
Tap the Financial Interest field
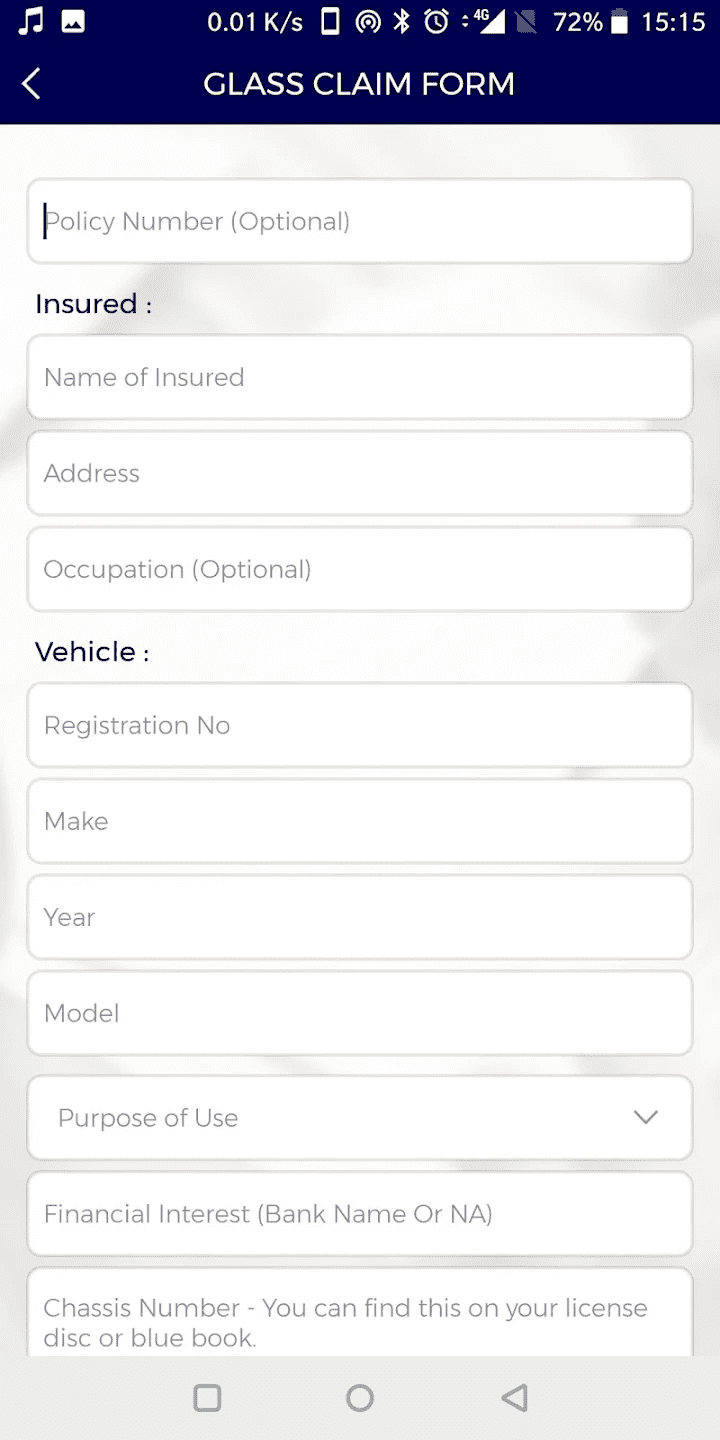pyautogui.click(x=360, y=1214)
